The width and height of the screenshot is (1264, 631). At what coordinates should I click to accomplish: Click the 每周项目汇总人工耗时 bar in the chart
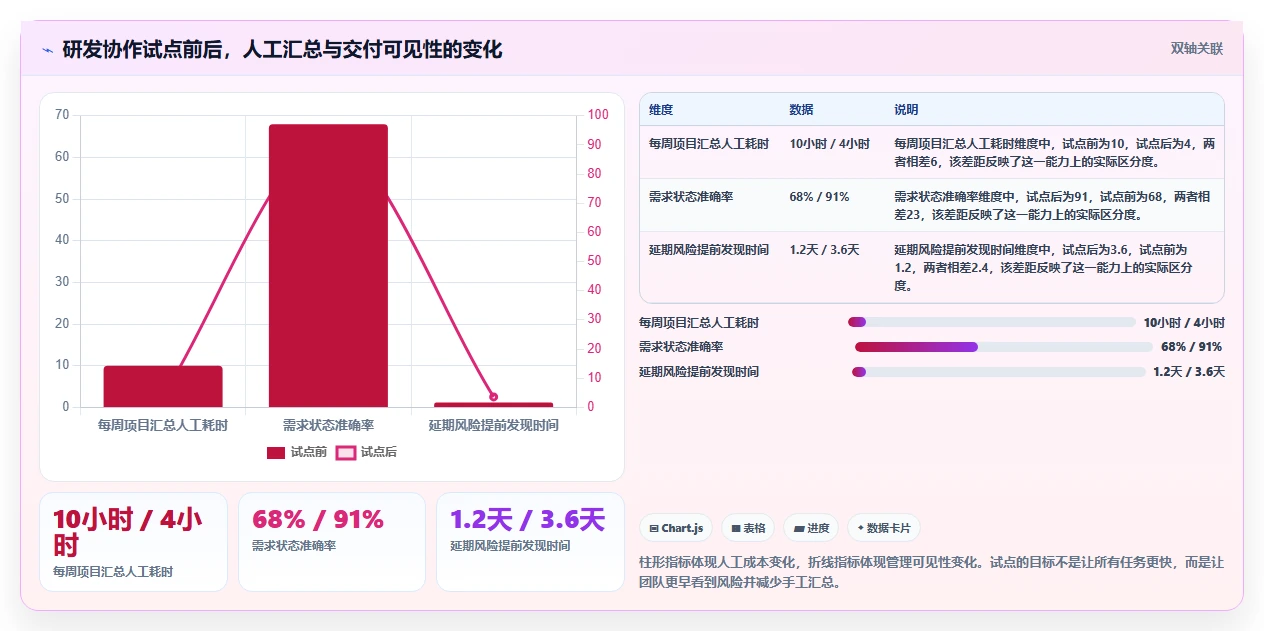[x=163, y=386]
